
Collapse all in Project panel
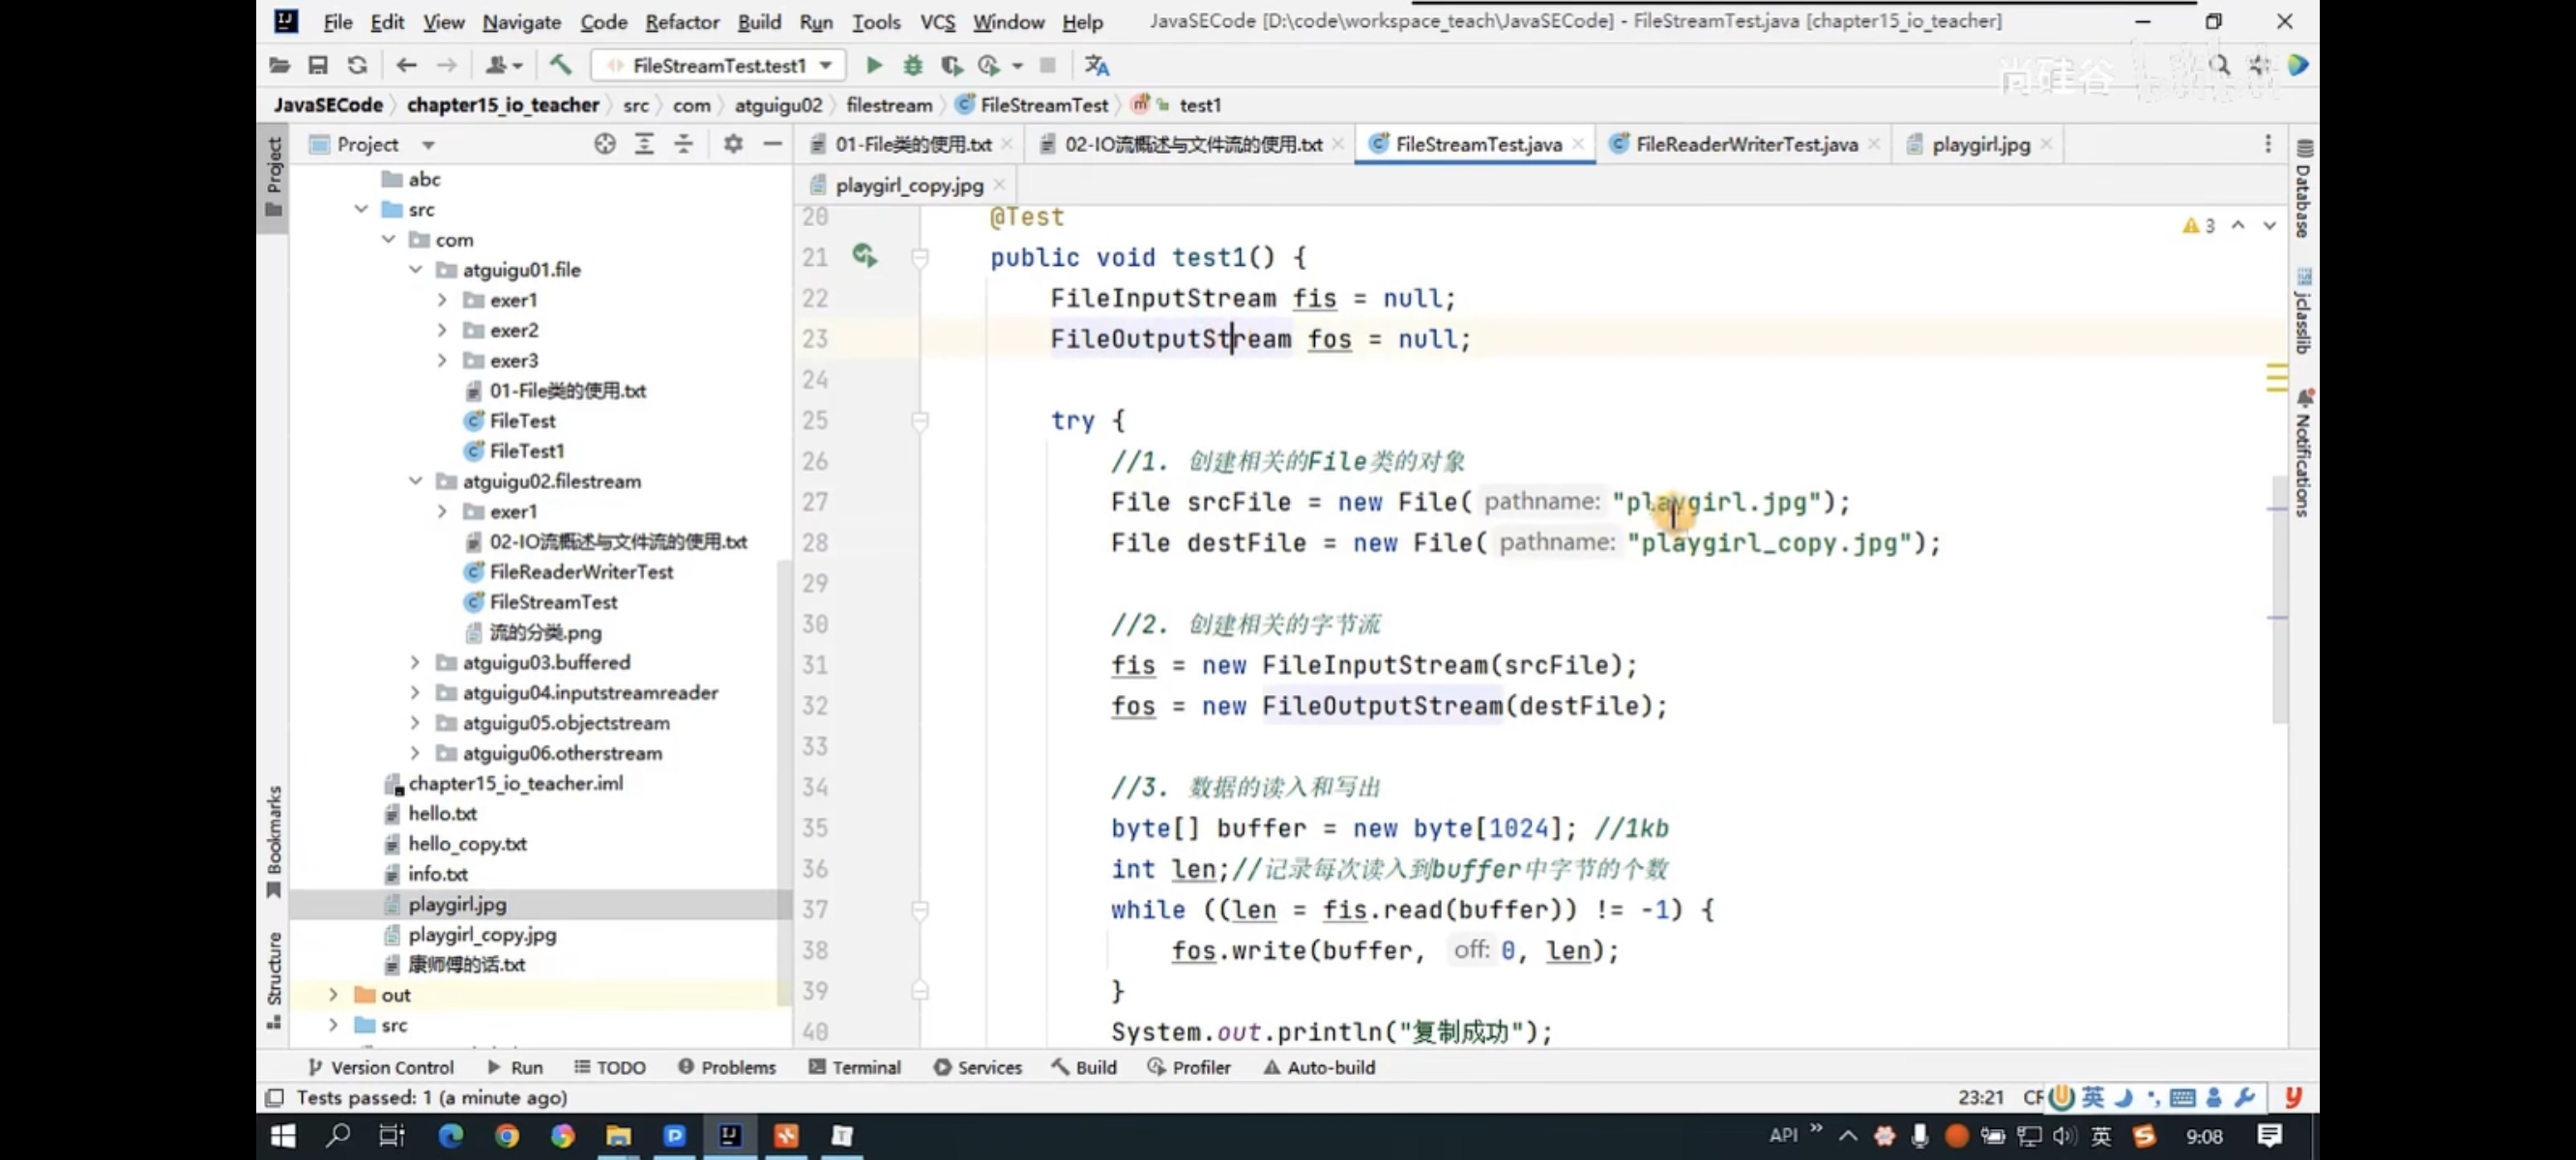[683, 145]
